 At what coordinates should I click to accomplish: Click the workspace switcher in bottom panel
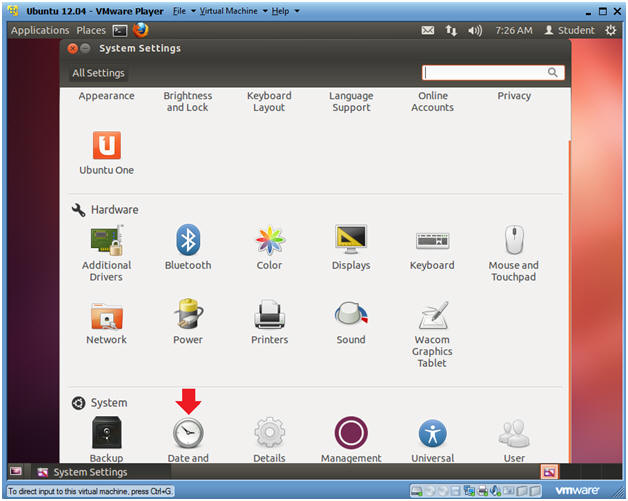pyautogui.click(x=549, y=472)
